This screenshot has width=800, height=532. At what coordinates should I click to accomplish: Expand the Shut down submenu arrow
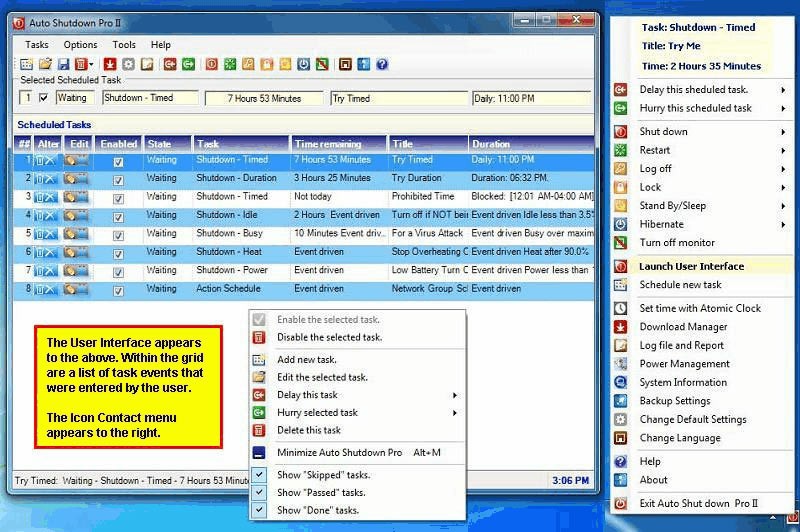point(783,132)
